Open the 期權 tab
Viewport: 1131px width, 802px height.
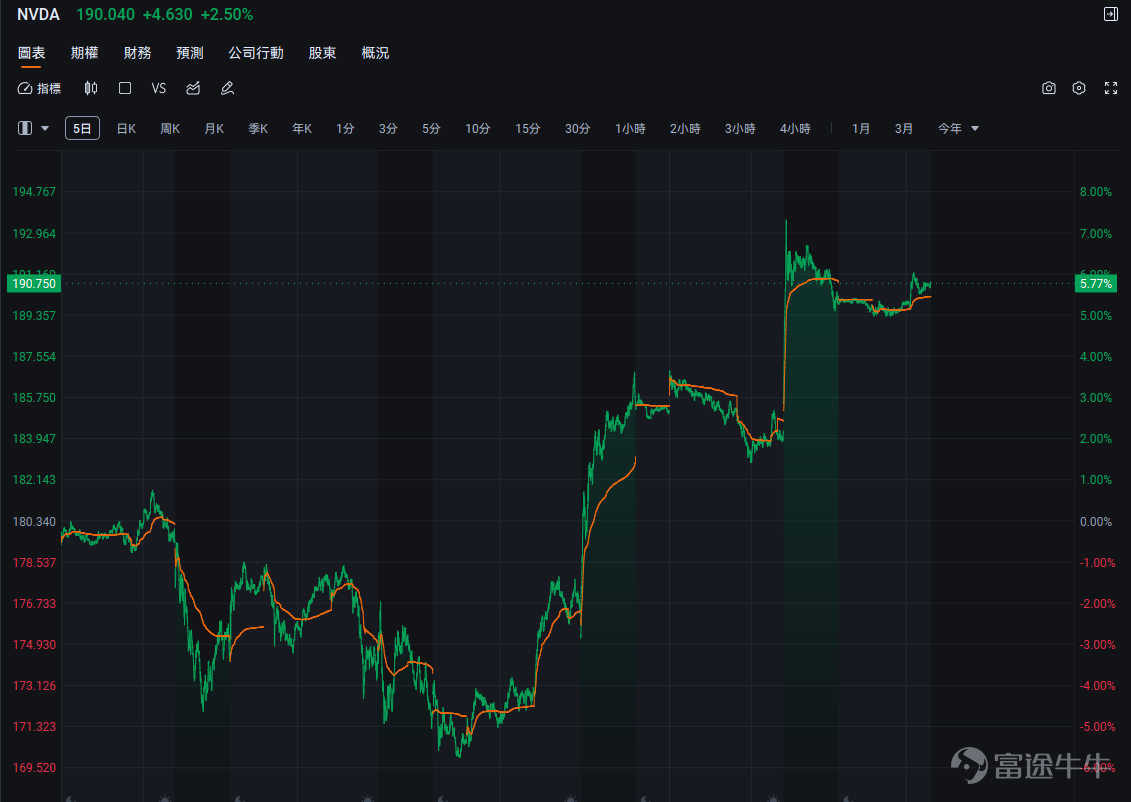[x=84, y=53]
